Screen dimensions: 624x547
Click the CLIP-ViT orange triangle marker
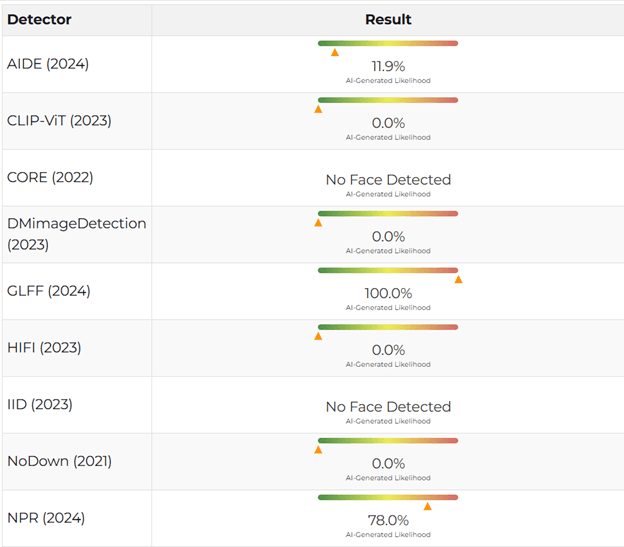318,109
